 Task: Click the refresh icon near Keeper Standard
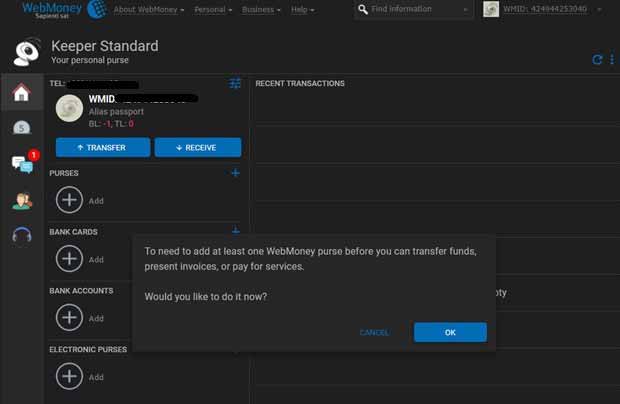pyautogui.click(x=597, y=60)
